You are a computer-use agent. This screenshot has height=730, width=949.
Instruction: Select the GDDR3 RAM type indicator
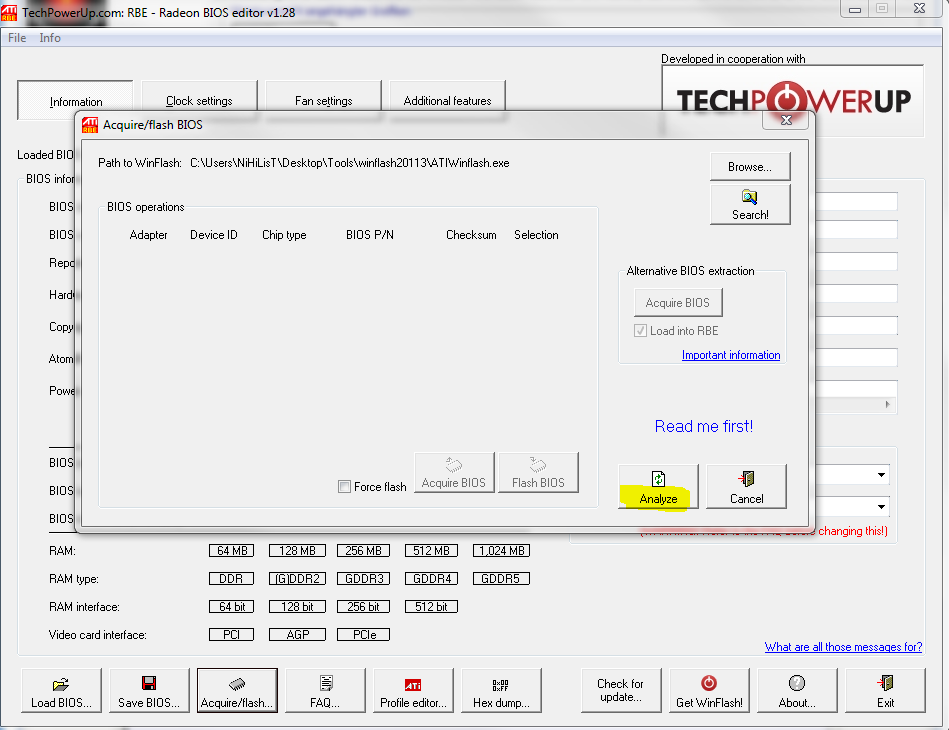click(x=363, y=579)
